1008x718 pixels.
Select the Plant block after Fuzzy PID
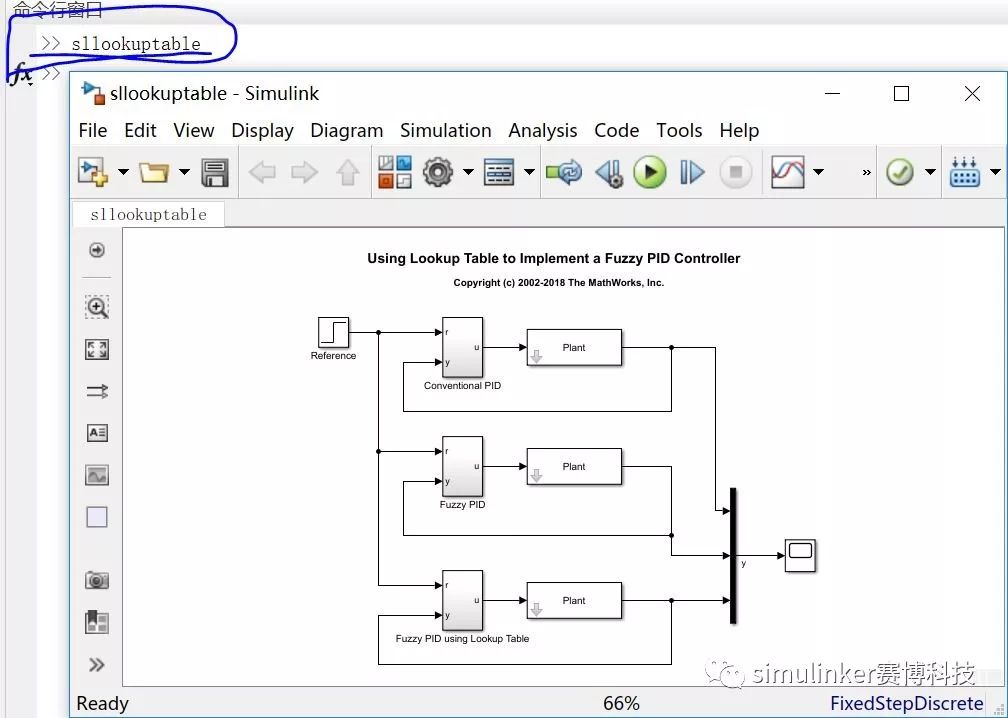(574, 466)
